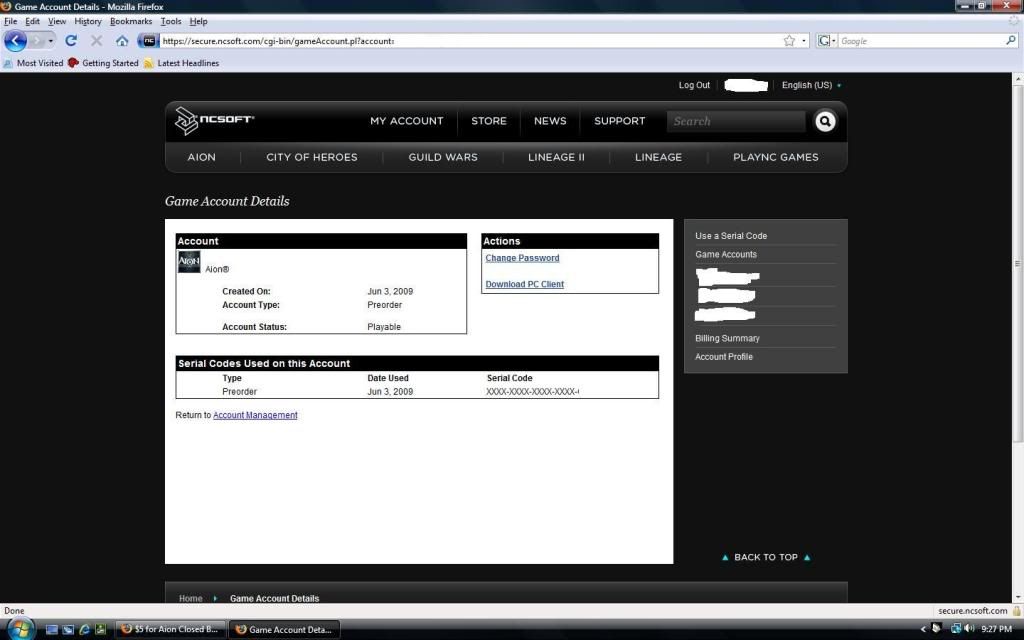Image resolution: width=1024 pixels, height=640 pixels.
Task: Open the MY ACCOUNT navigation tab
Action: 406,121
